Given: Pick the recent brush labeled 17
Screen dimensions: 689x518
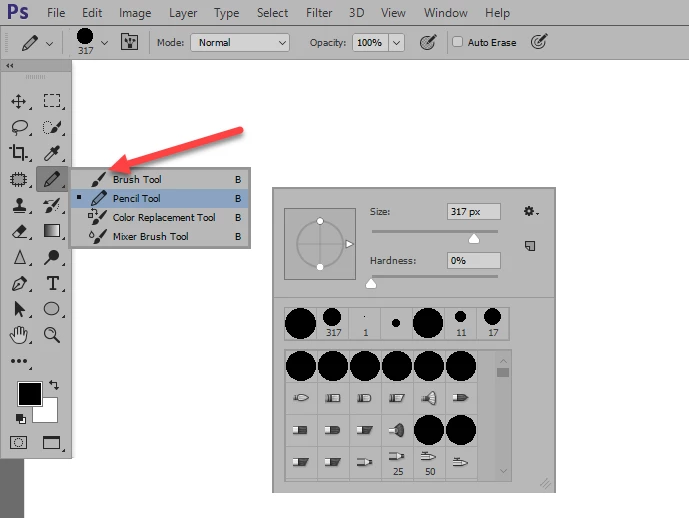Looking at the screenshot, I should [493, 323].
